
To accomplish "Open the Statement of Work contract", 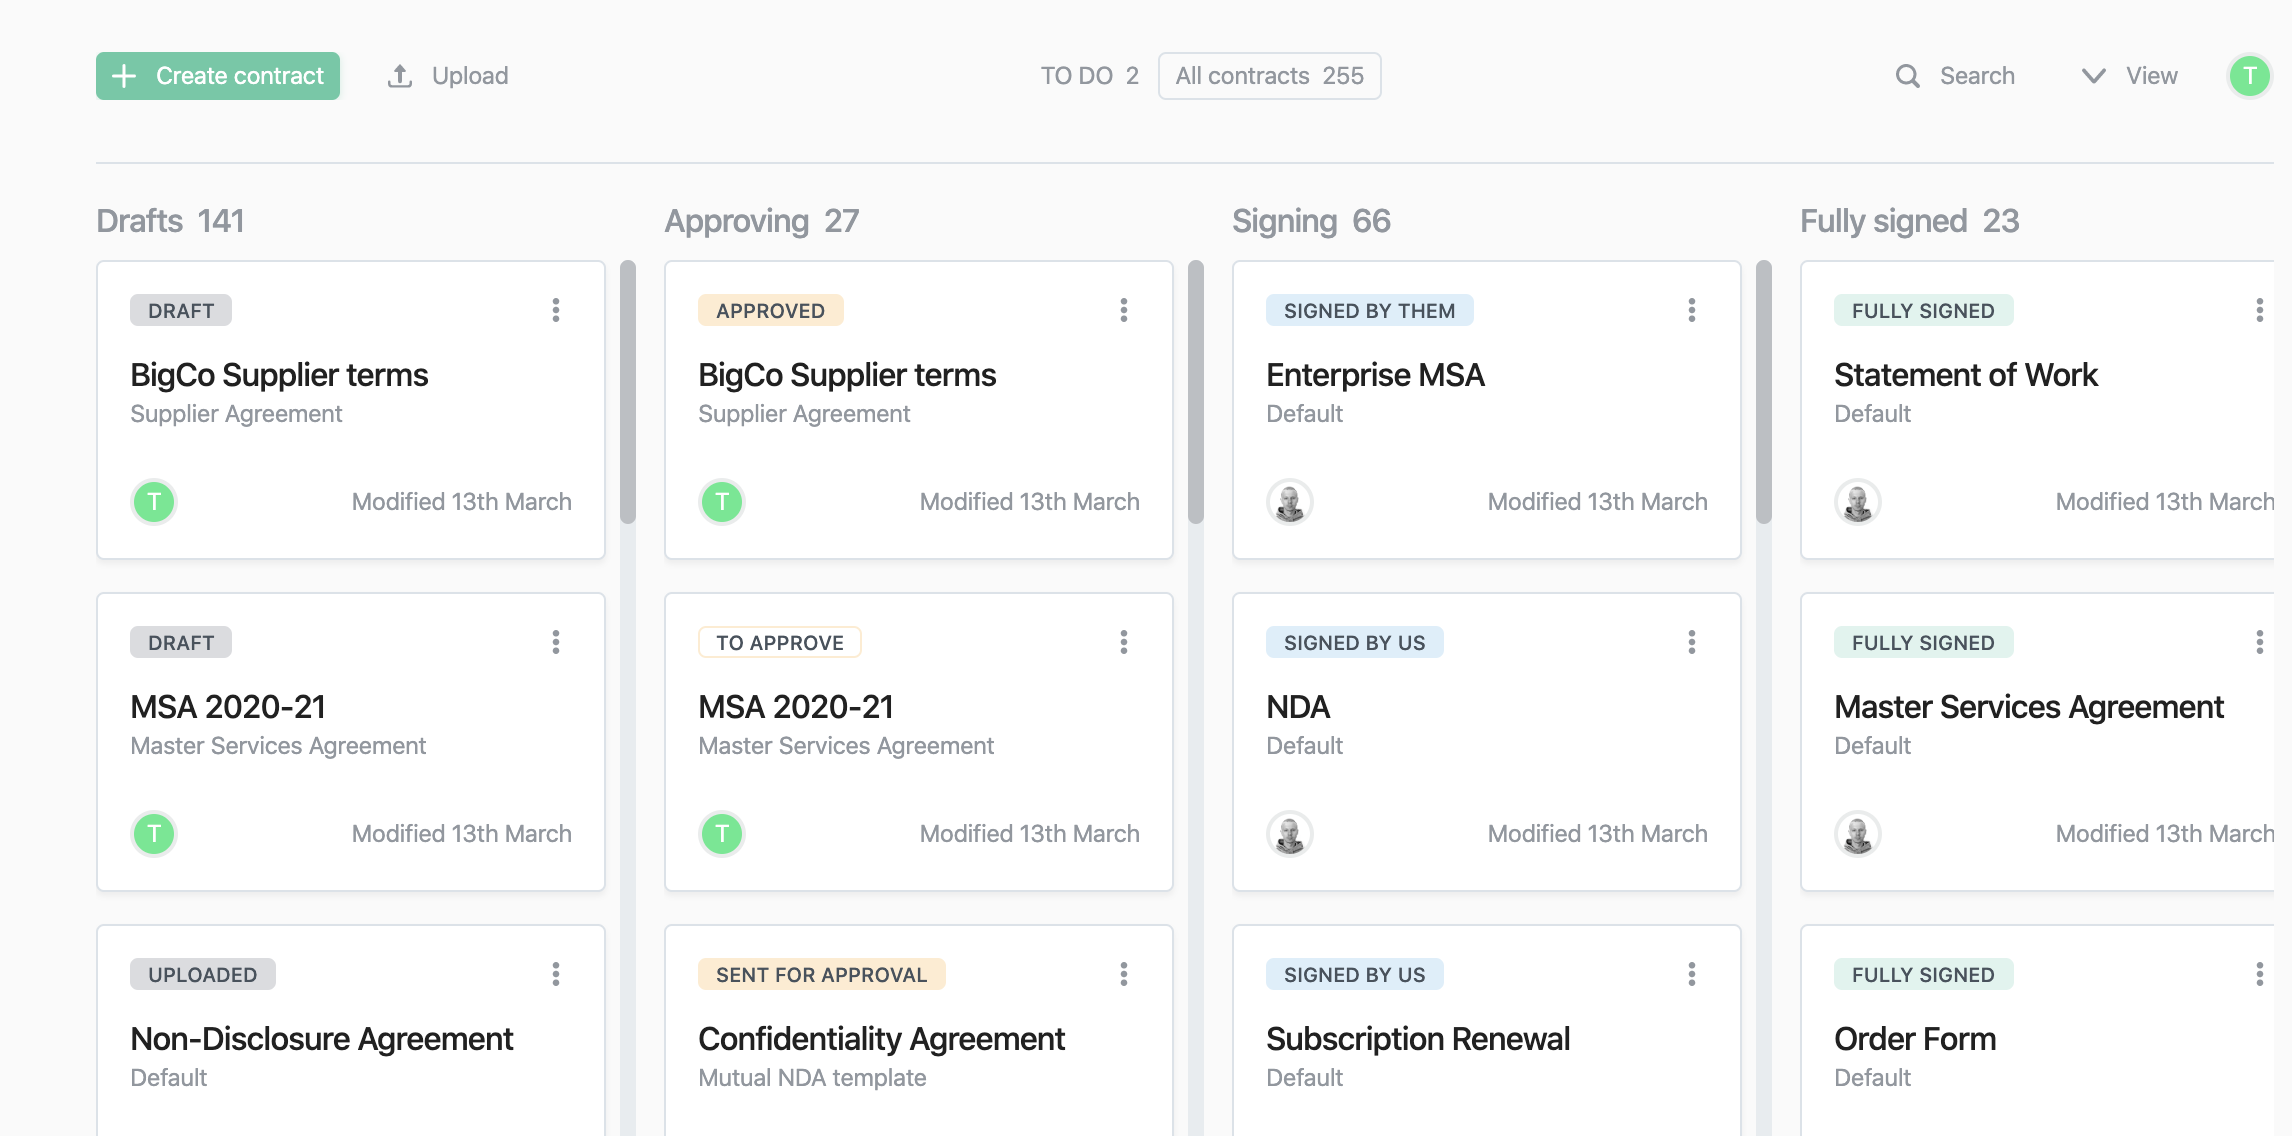I will (1965, 375).
